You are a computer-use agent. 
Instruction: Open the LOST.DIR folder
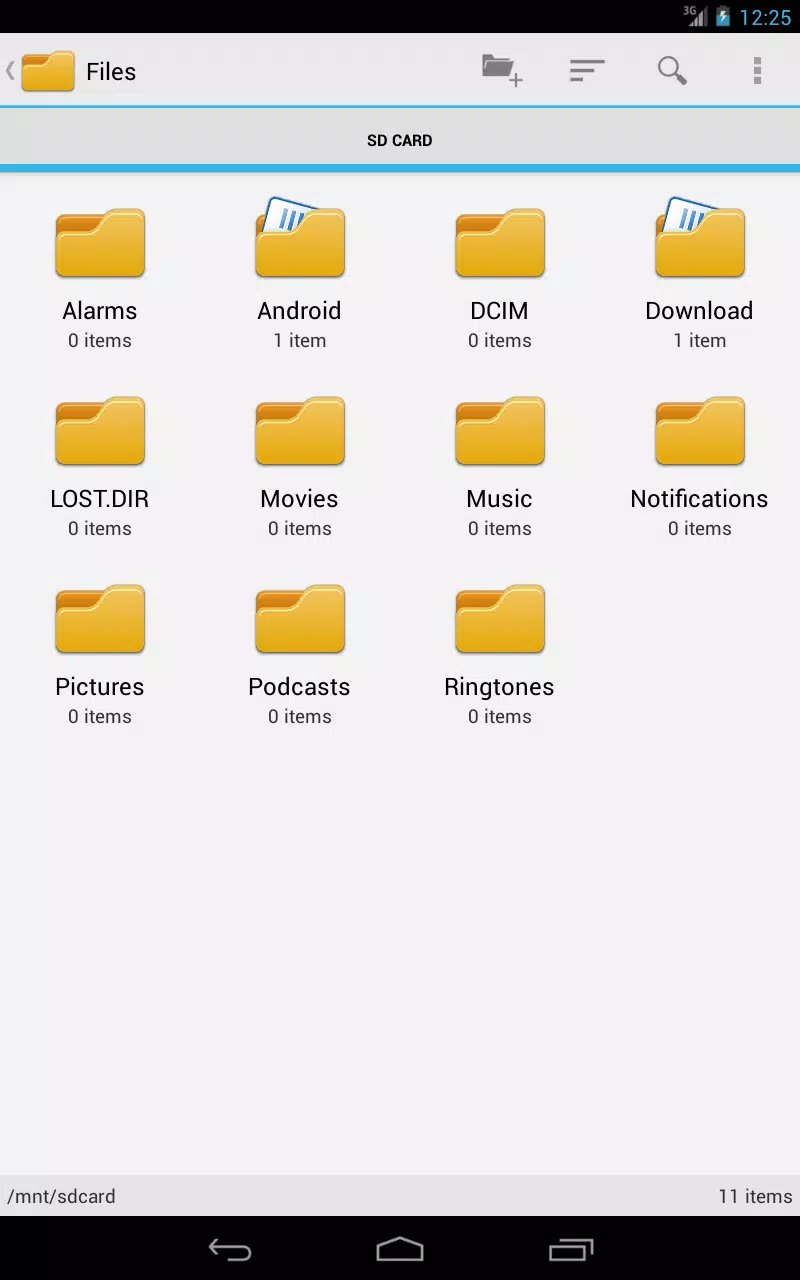pyautogui.click(x=100, y=464)
